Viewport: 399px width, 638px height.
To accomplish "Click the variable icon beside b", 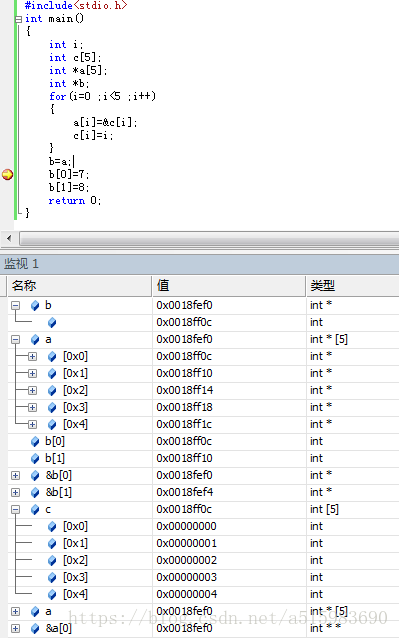I will pos(35,306).
